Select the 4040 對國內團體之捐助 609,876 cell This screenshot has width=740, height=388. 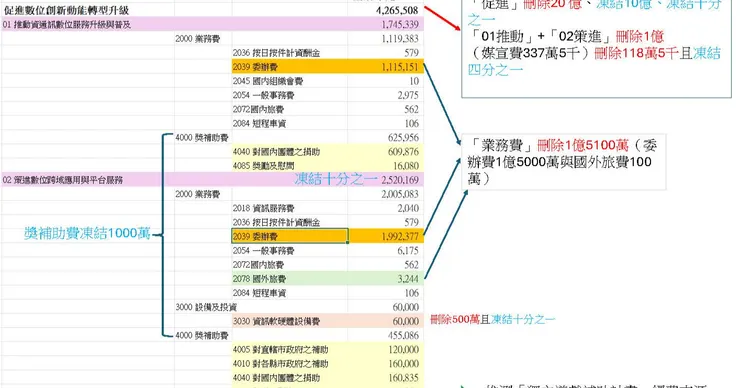tap(328, 152)
